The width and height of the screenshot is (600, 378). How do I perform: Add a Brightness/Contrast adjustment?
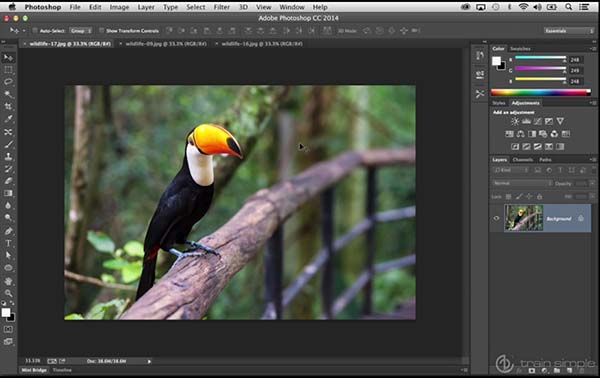pos(515,121)
